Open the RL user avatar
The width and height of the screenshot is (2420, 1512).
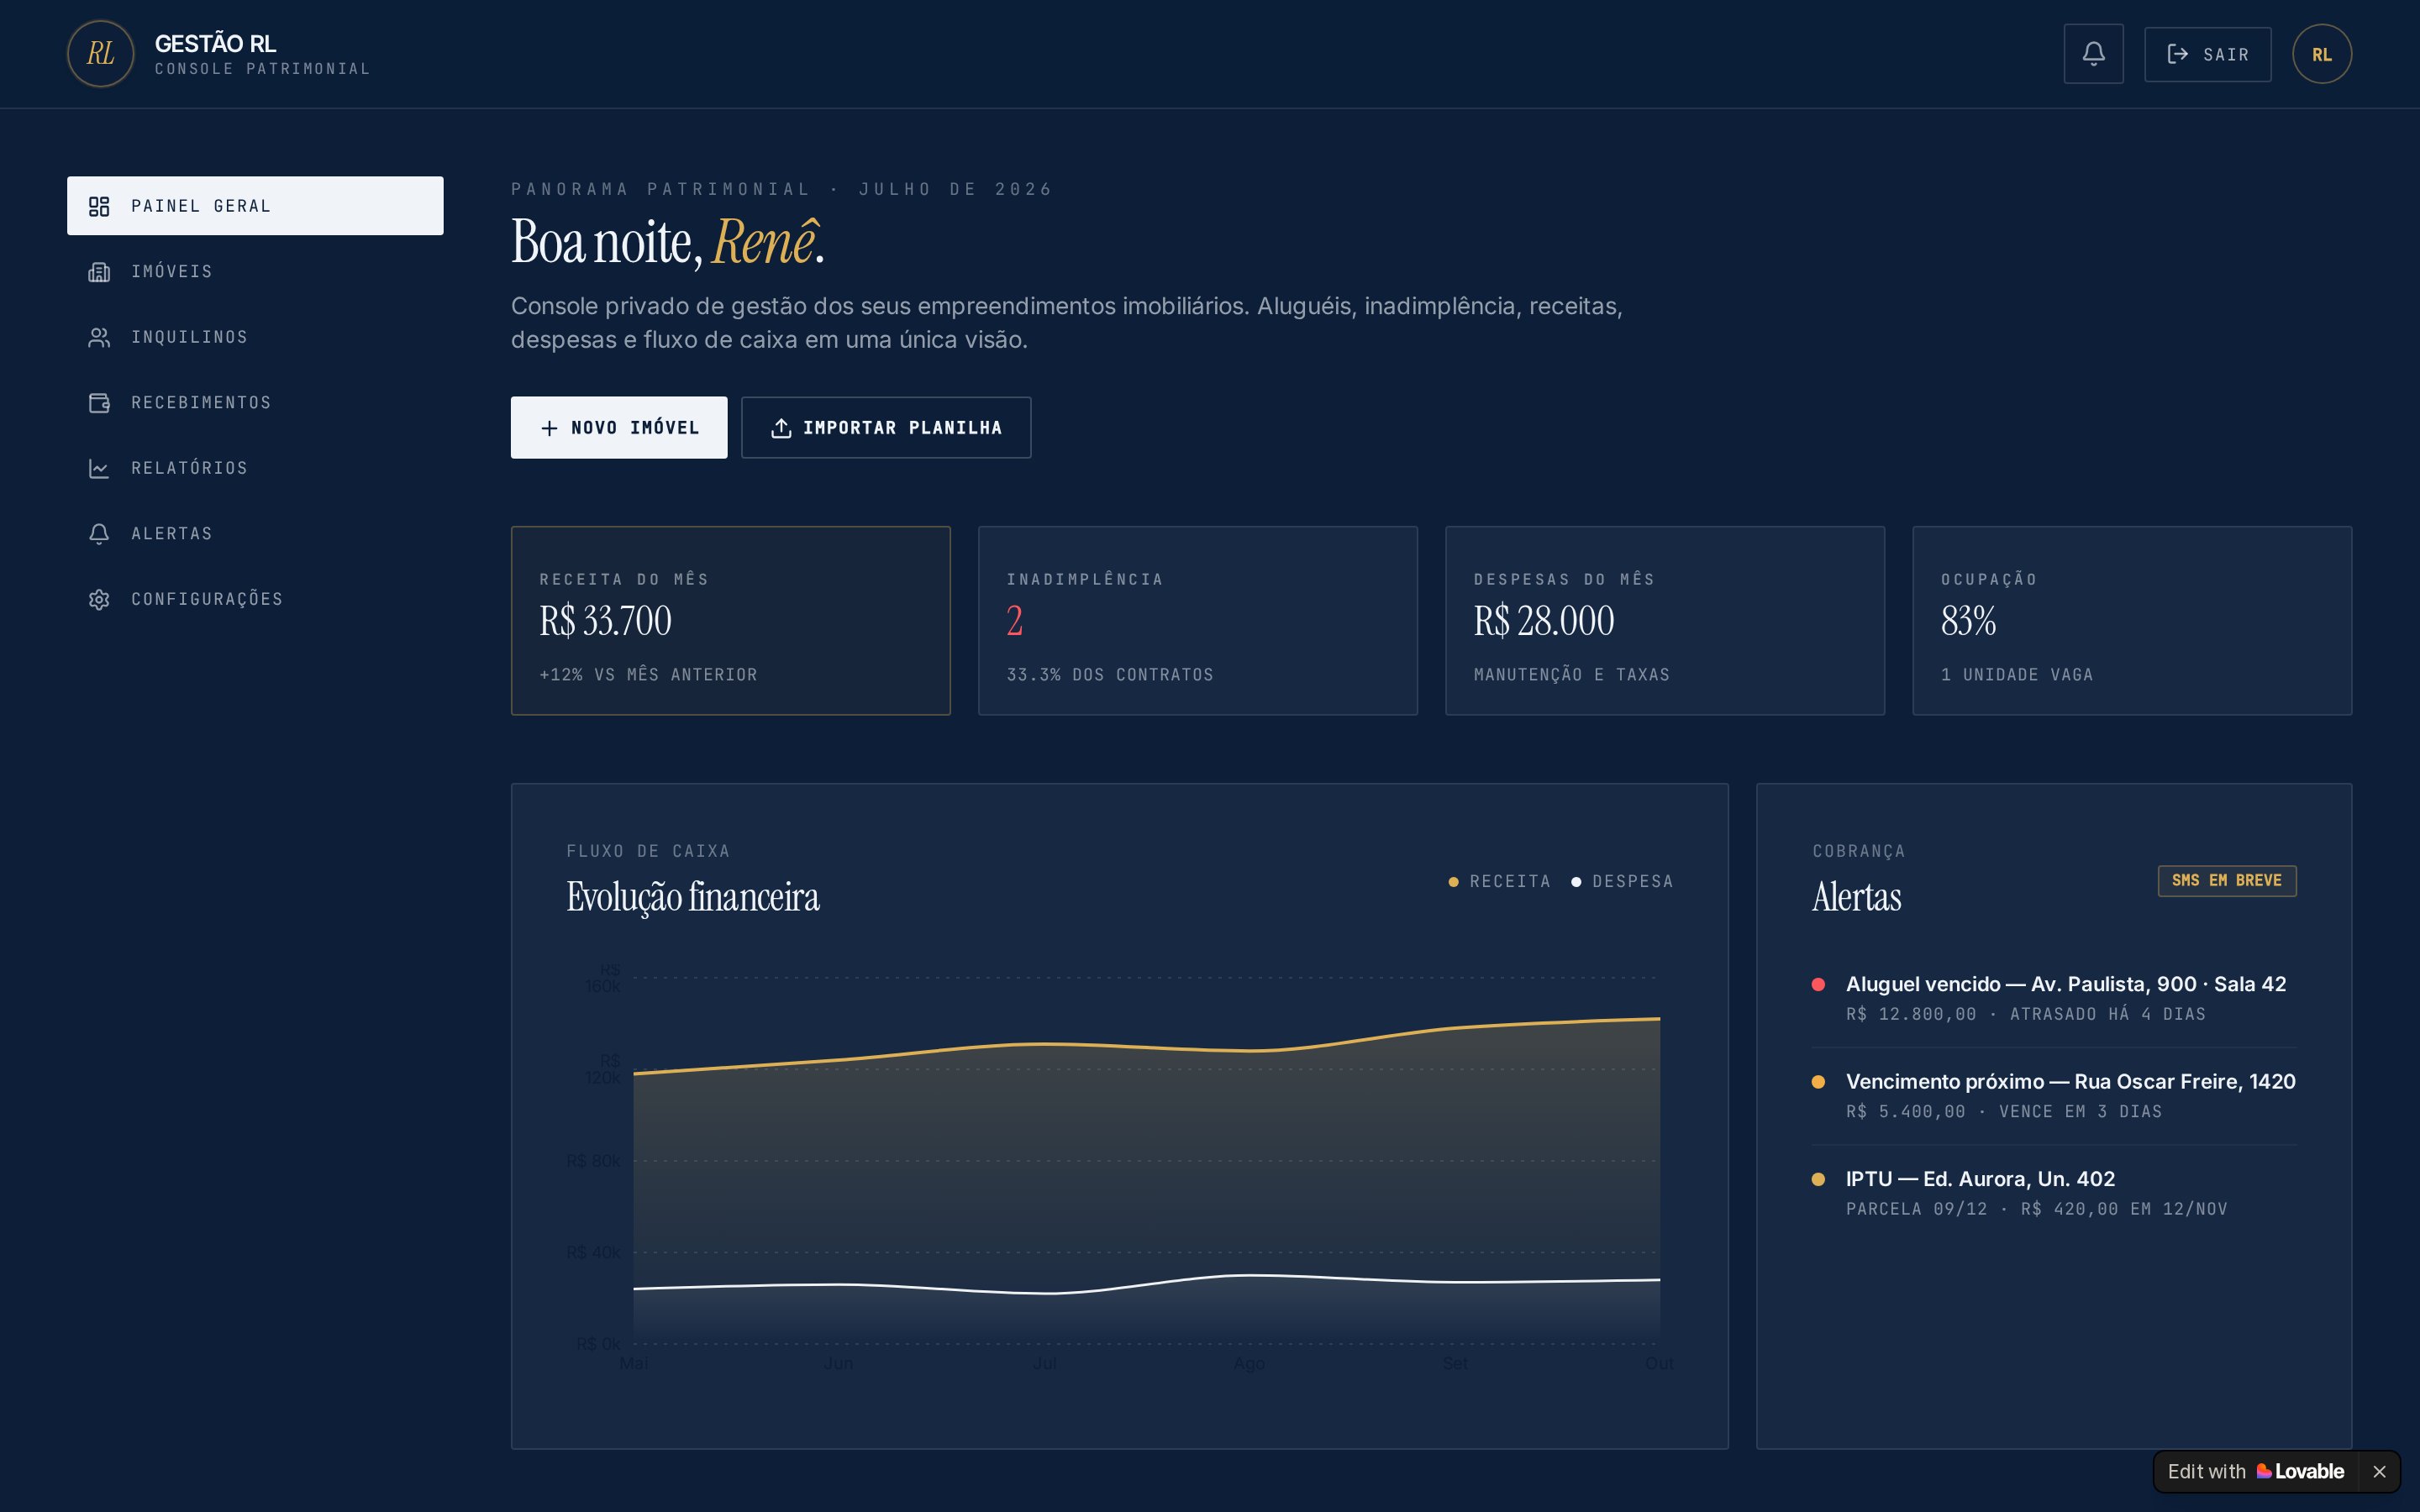pos(2321,54)
